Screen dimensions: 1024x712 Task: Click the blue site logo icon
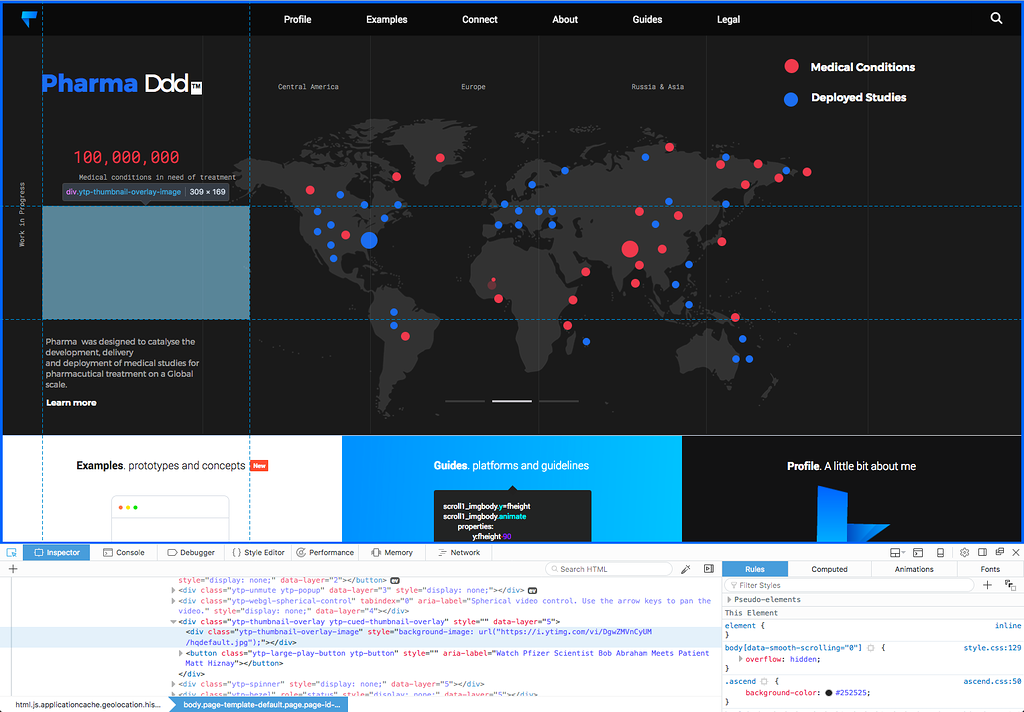point(29,19)
